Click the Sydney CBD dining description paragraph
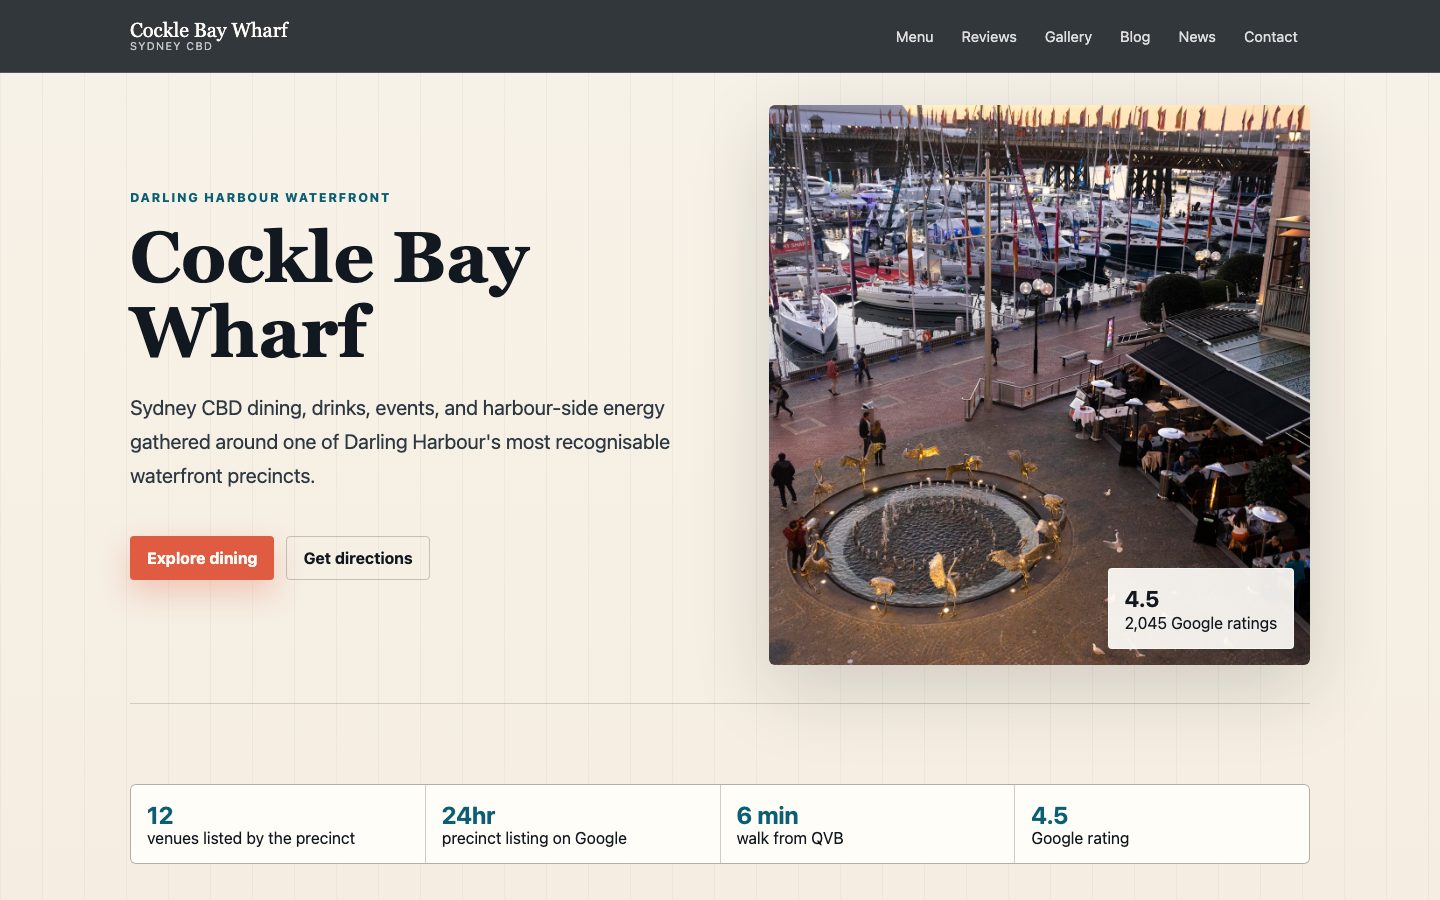This screenshot has width=1440, height=900. point(400,442)
